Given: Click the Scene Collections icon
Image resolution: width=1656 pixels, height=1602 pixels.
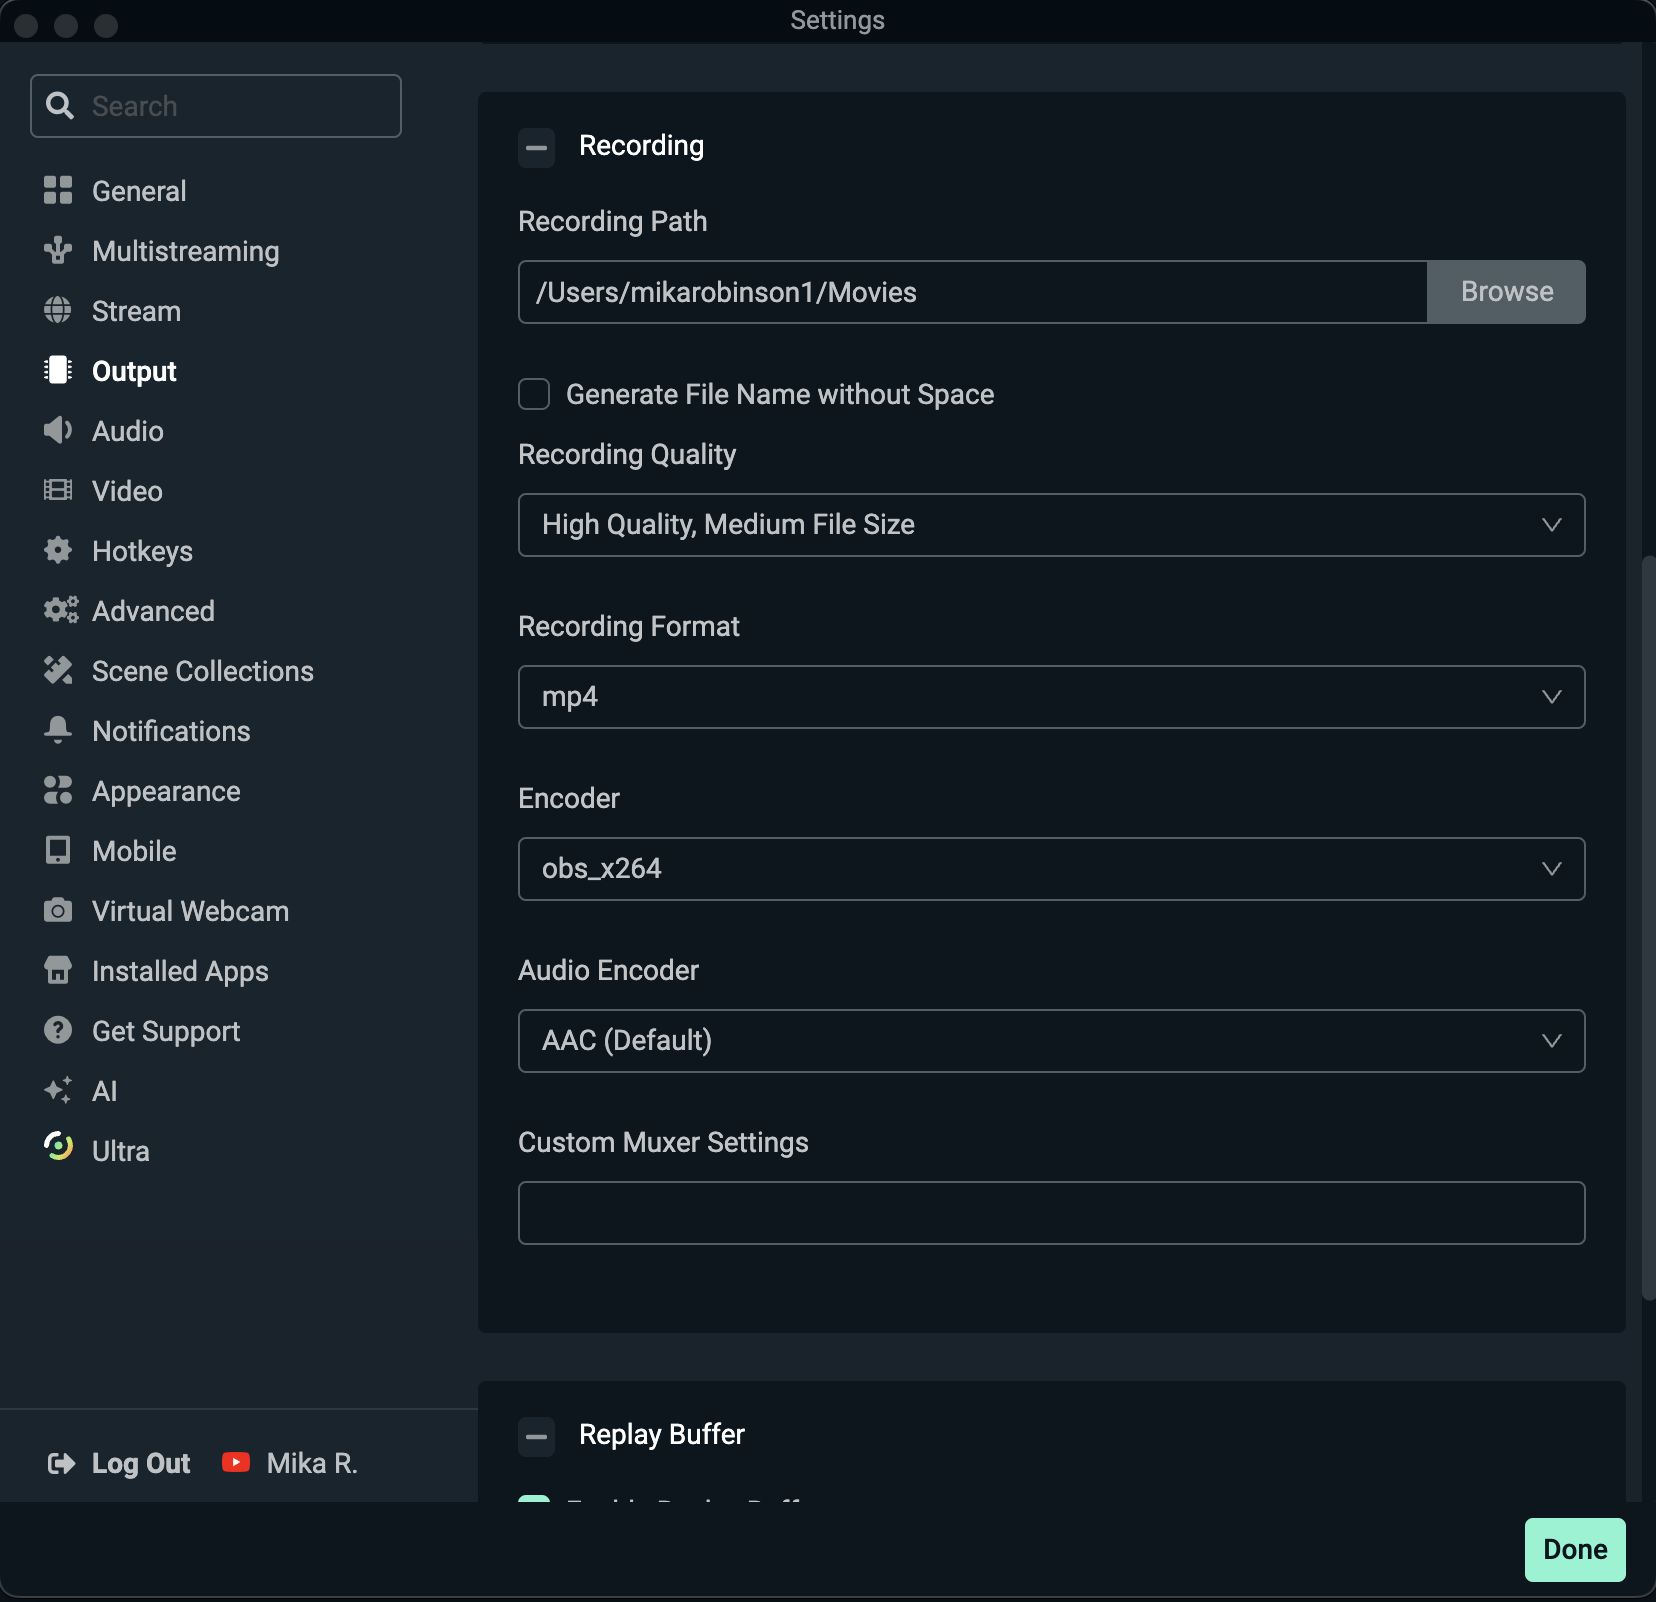Looking at the screenshot, I should [x=58, y=671].
